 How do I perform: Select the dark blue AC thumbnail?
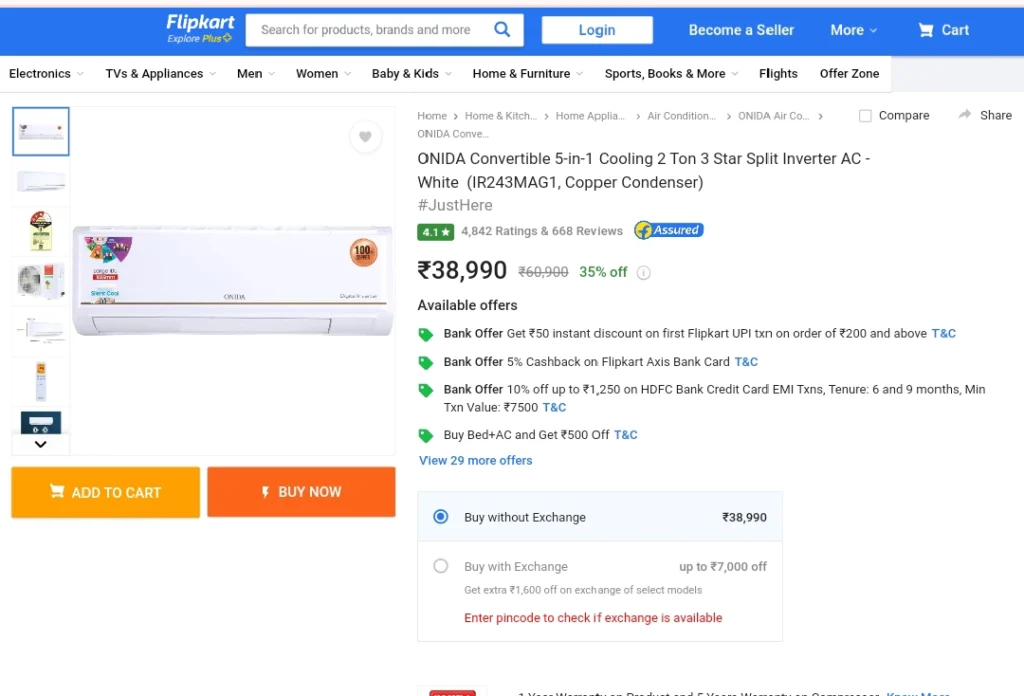click(x=40, y=422)
